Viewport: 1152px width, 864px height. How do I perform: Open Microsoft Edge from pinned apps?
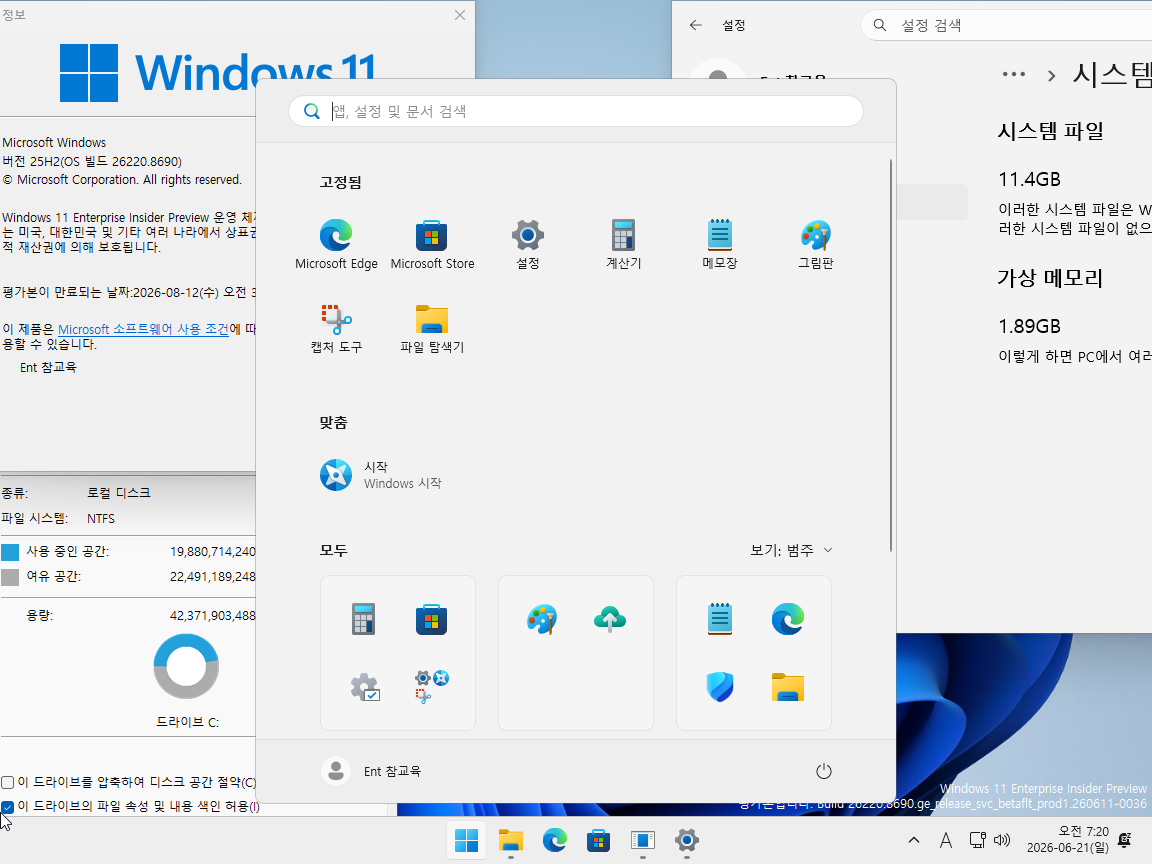tap(336, 245)
